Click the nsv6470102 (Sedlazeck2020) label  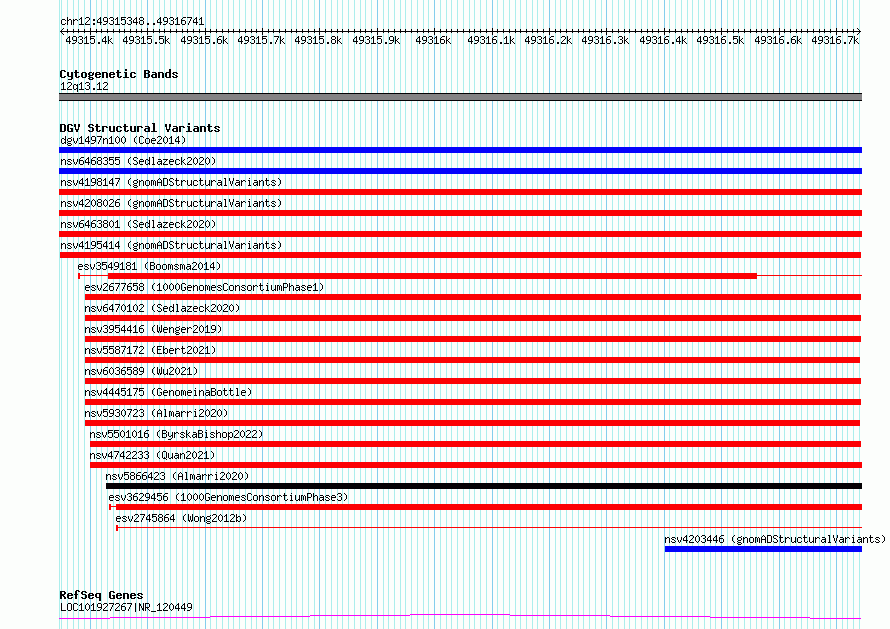162,308
